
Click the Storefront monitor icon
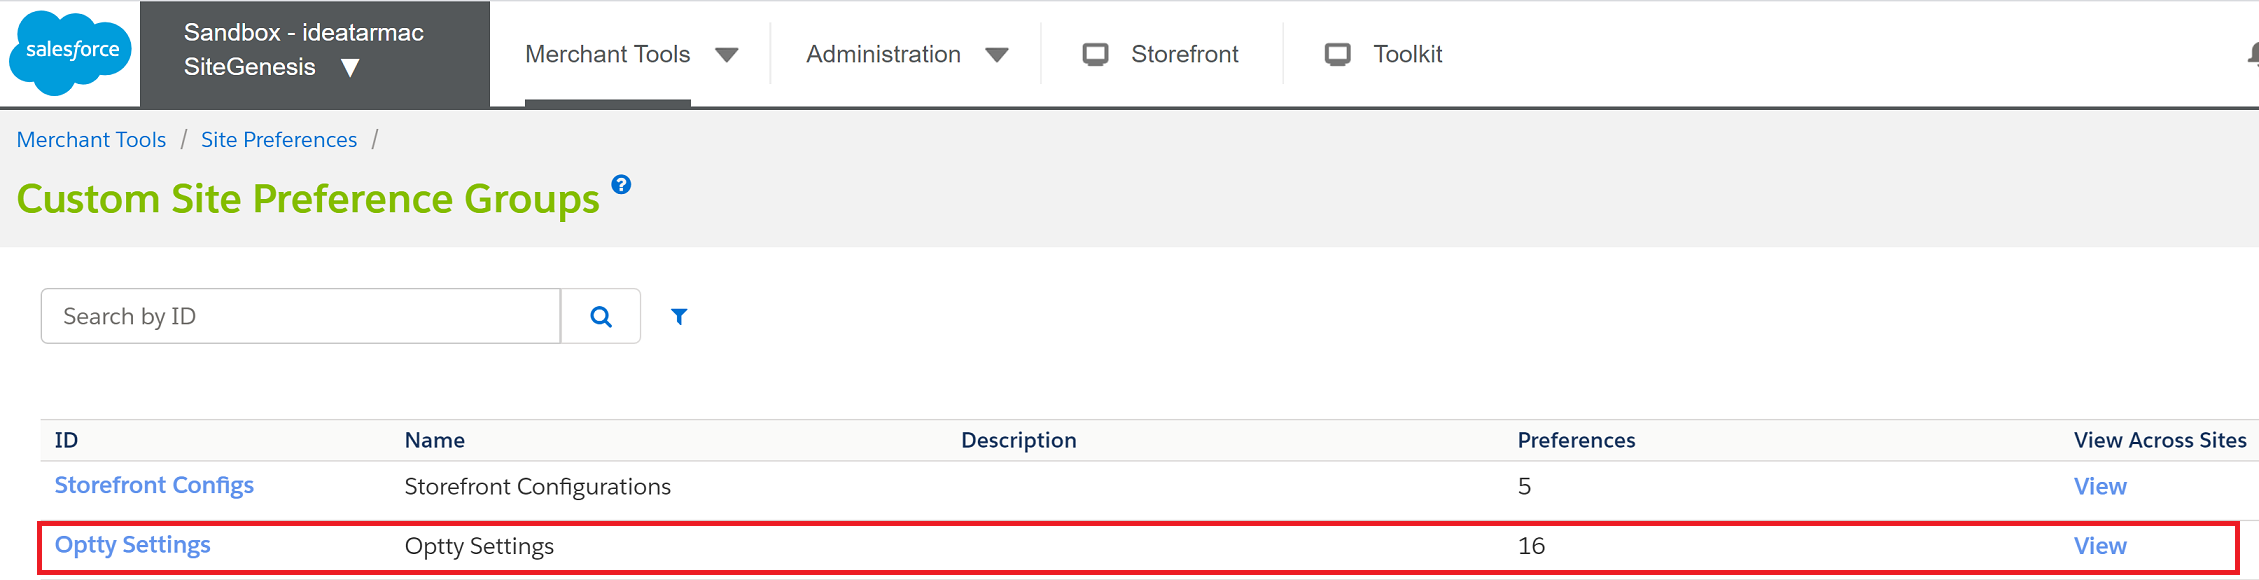[x=1095, y=54]
